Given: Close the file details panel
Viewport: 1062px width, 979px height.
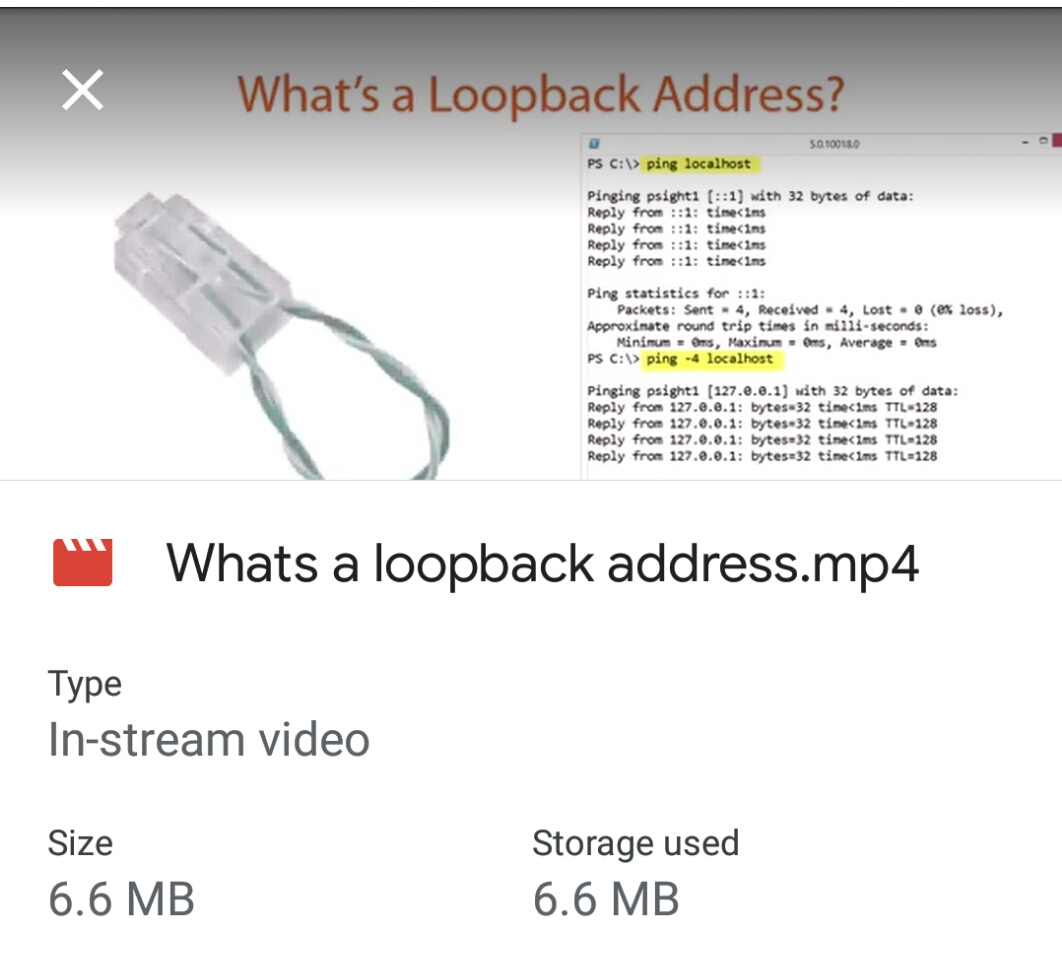Looking at the screenshot, I should tap(83, 89).
